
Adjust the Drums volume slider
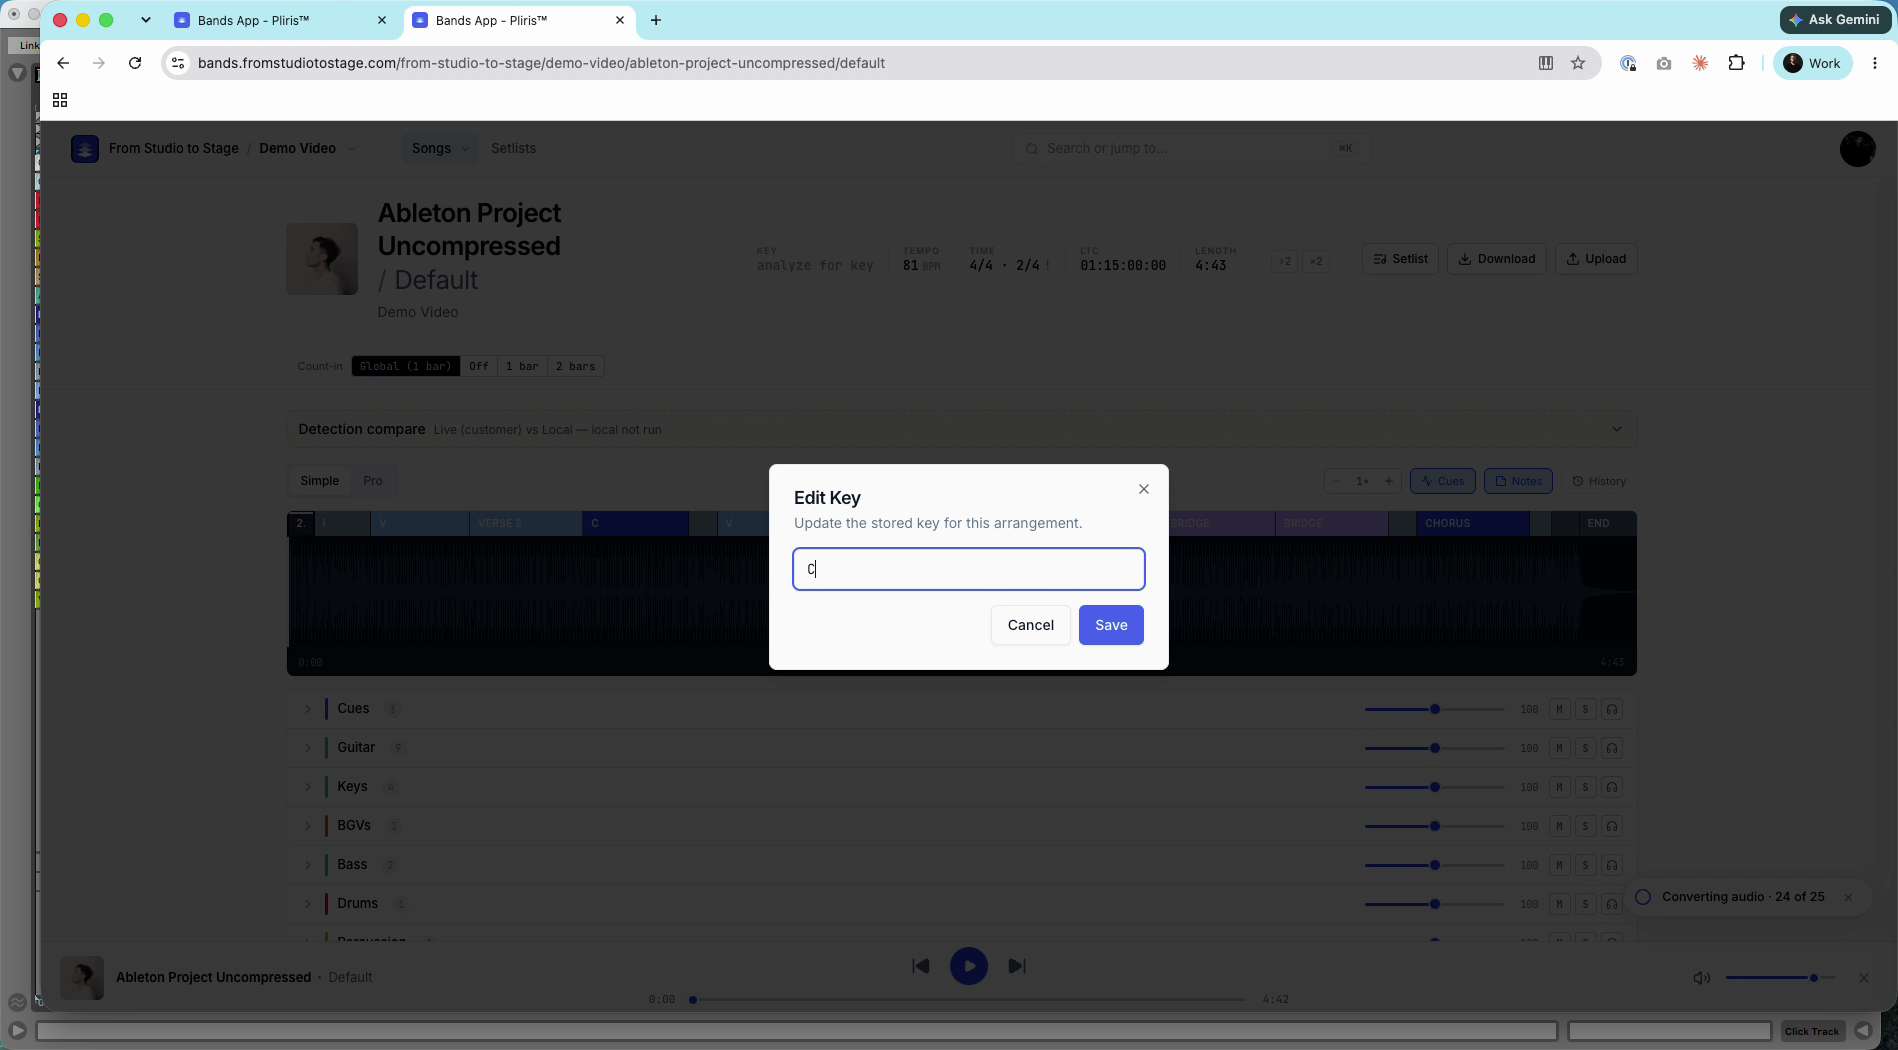tap(1434, 904)
